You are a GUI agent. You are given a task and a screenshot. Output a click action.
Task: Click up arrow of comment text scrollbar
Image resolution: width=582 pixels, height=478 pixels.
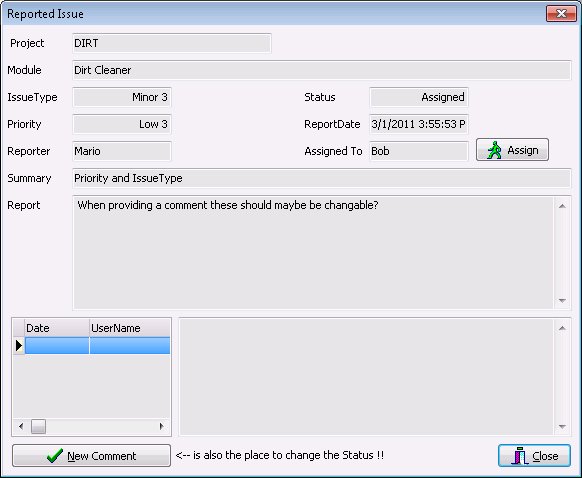562,328
